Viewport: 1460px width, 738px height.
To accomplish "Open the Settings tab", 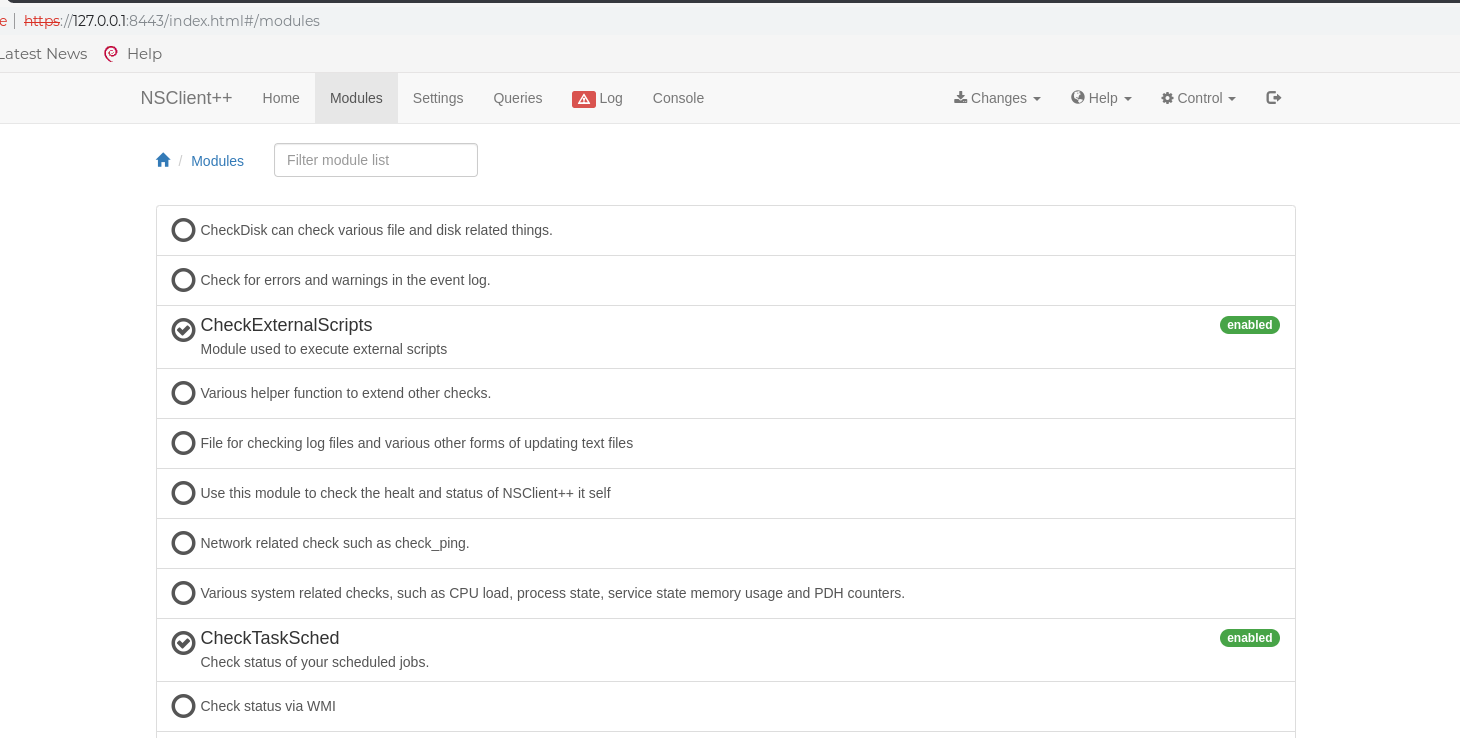I will pyautogui.click(x=438, y=98).
